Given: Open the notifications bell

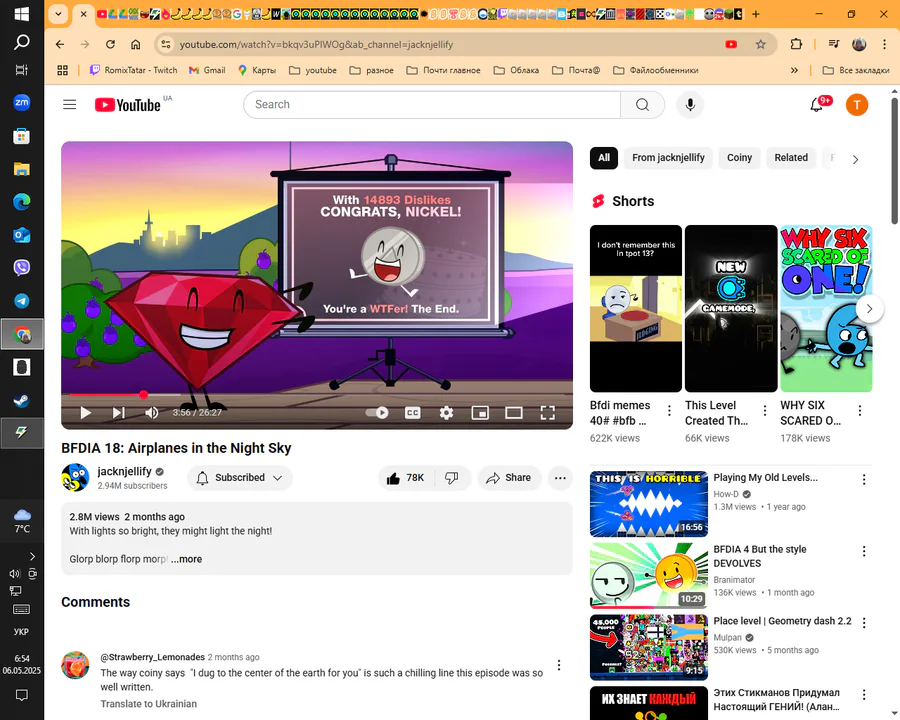Looking at the screenshot, I should pyautogui.click(x=816, y=104).
